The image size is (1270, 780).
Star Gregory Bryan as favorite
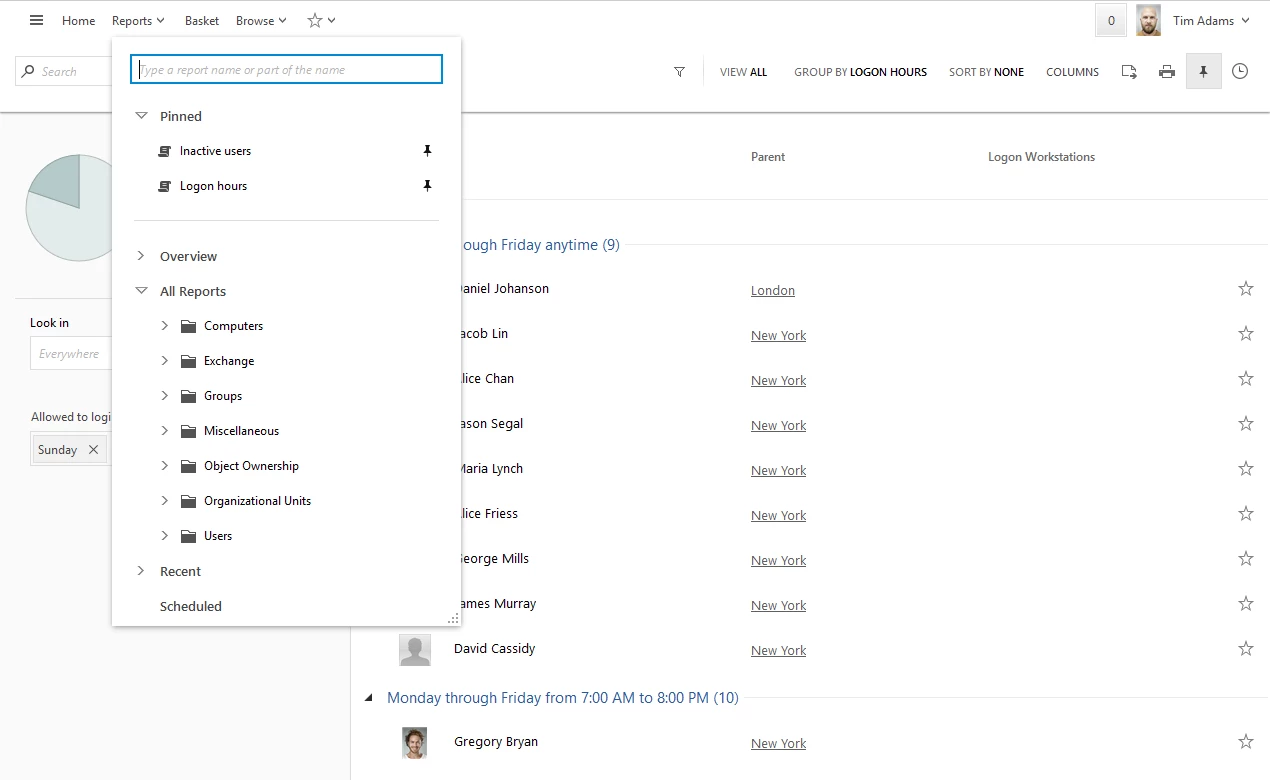[1246, 742]
